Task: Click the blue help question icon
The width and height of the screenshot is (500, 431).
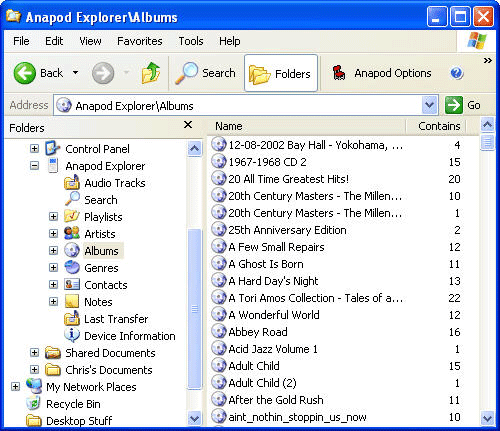Action: 456,73
